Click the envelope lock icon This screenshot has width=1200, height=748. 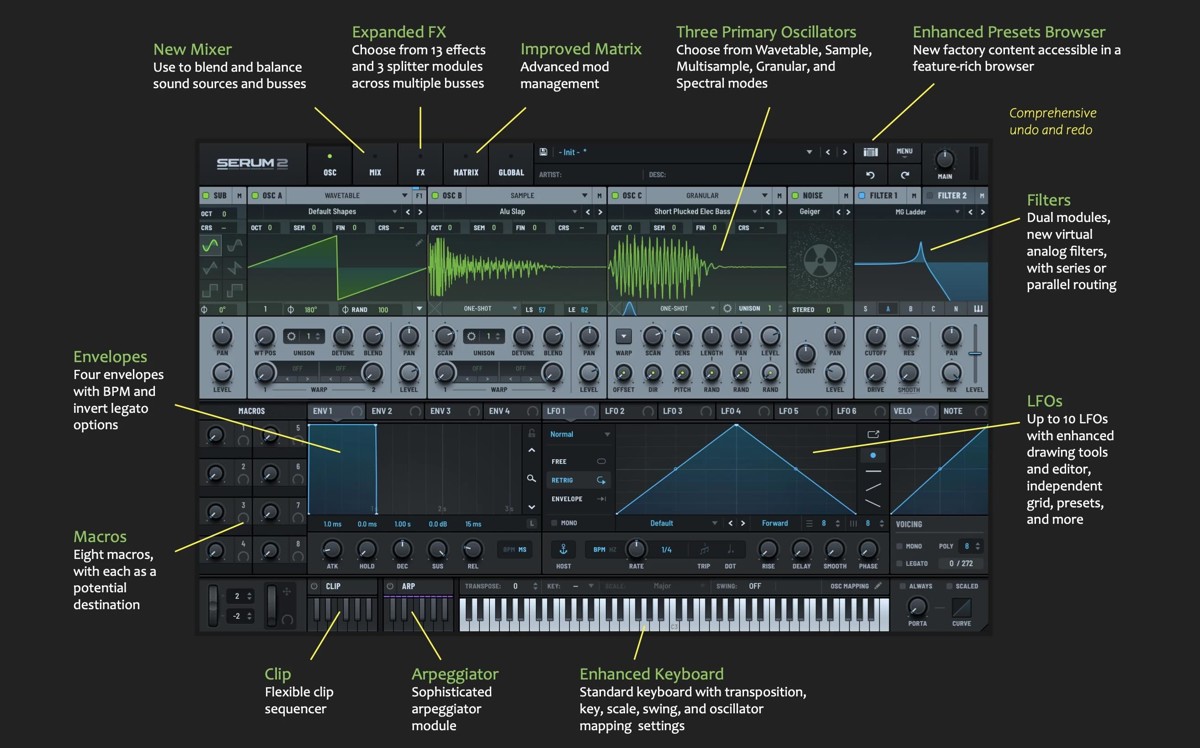click(x=531, y=434)
